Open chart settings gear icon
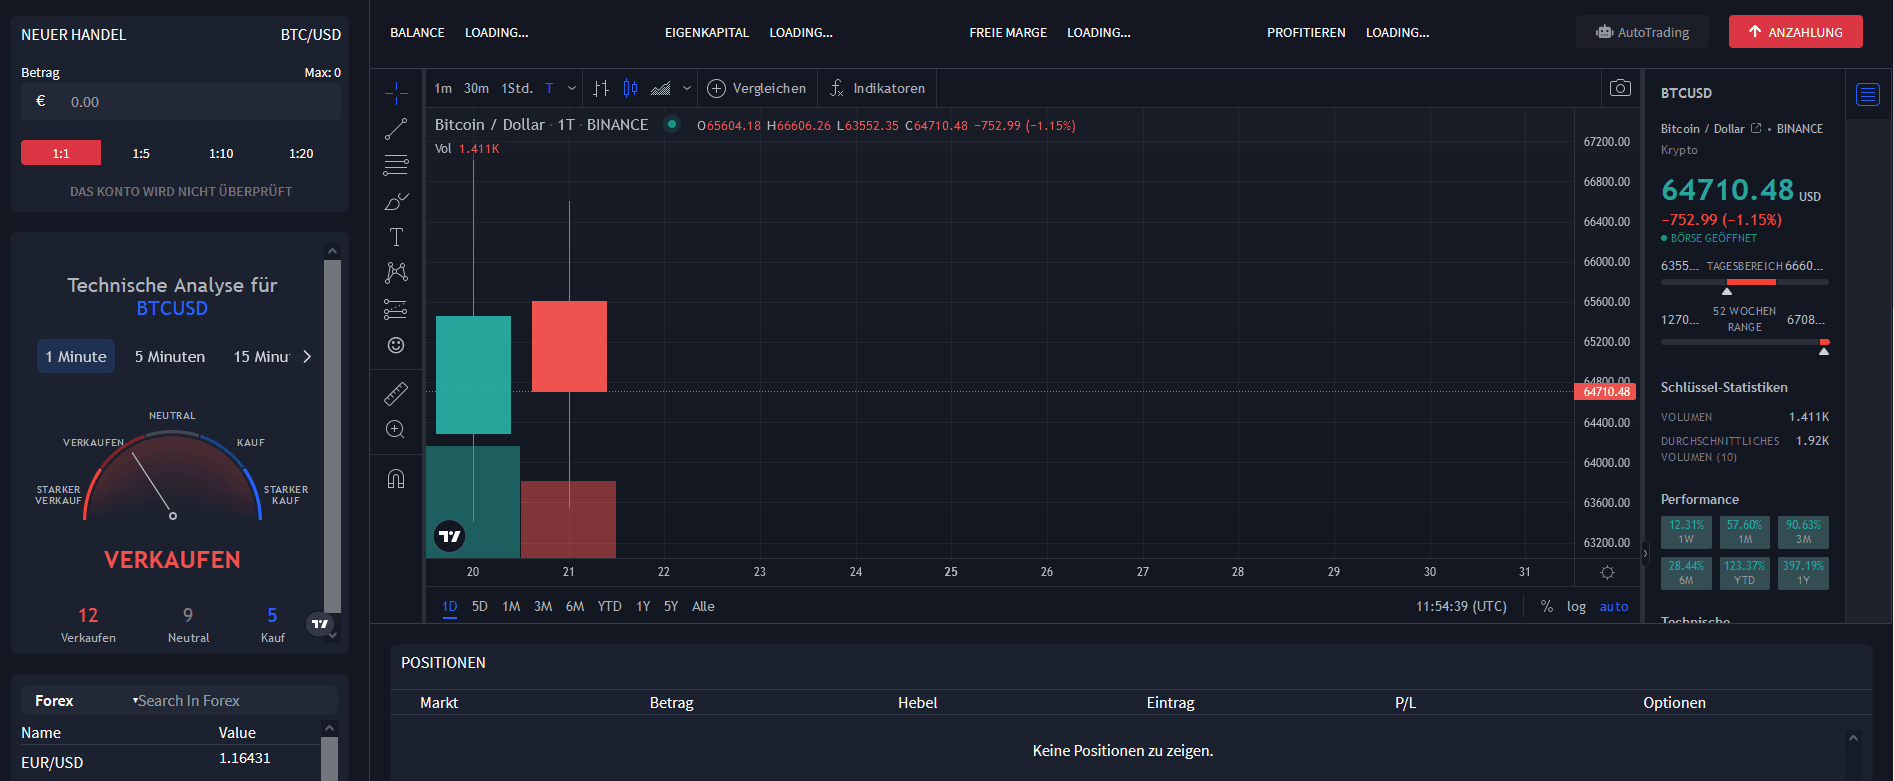This screenshot has height=781, width=1894. 1607,572
